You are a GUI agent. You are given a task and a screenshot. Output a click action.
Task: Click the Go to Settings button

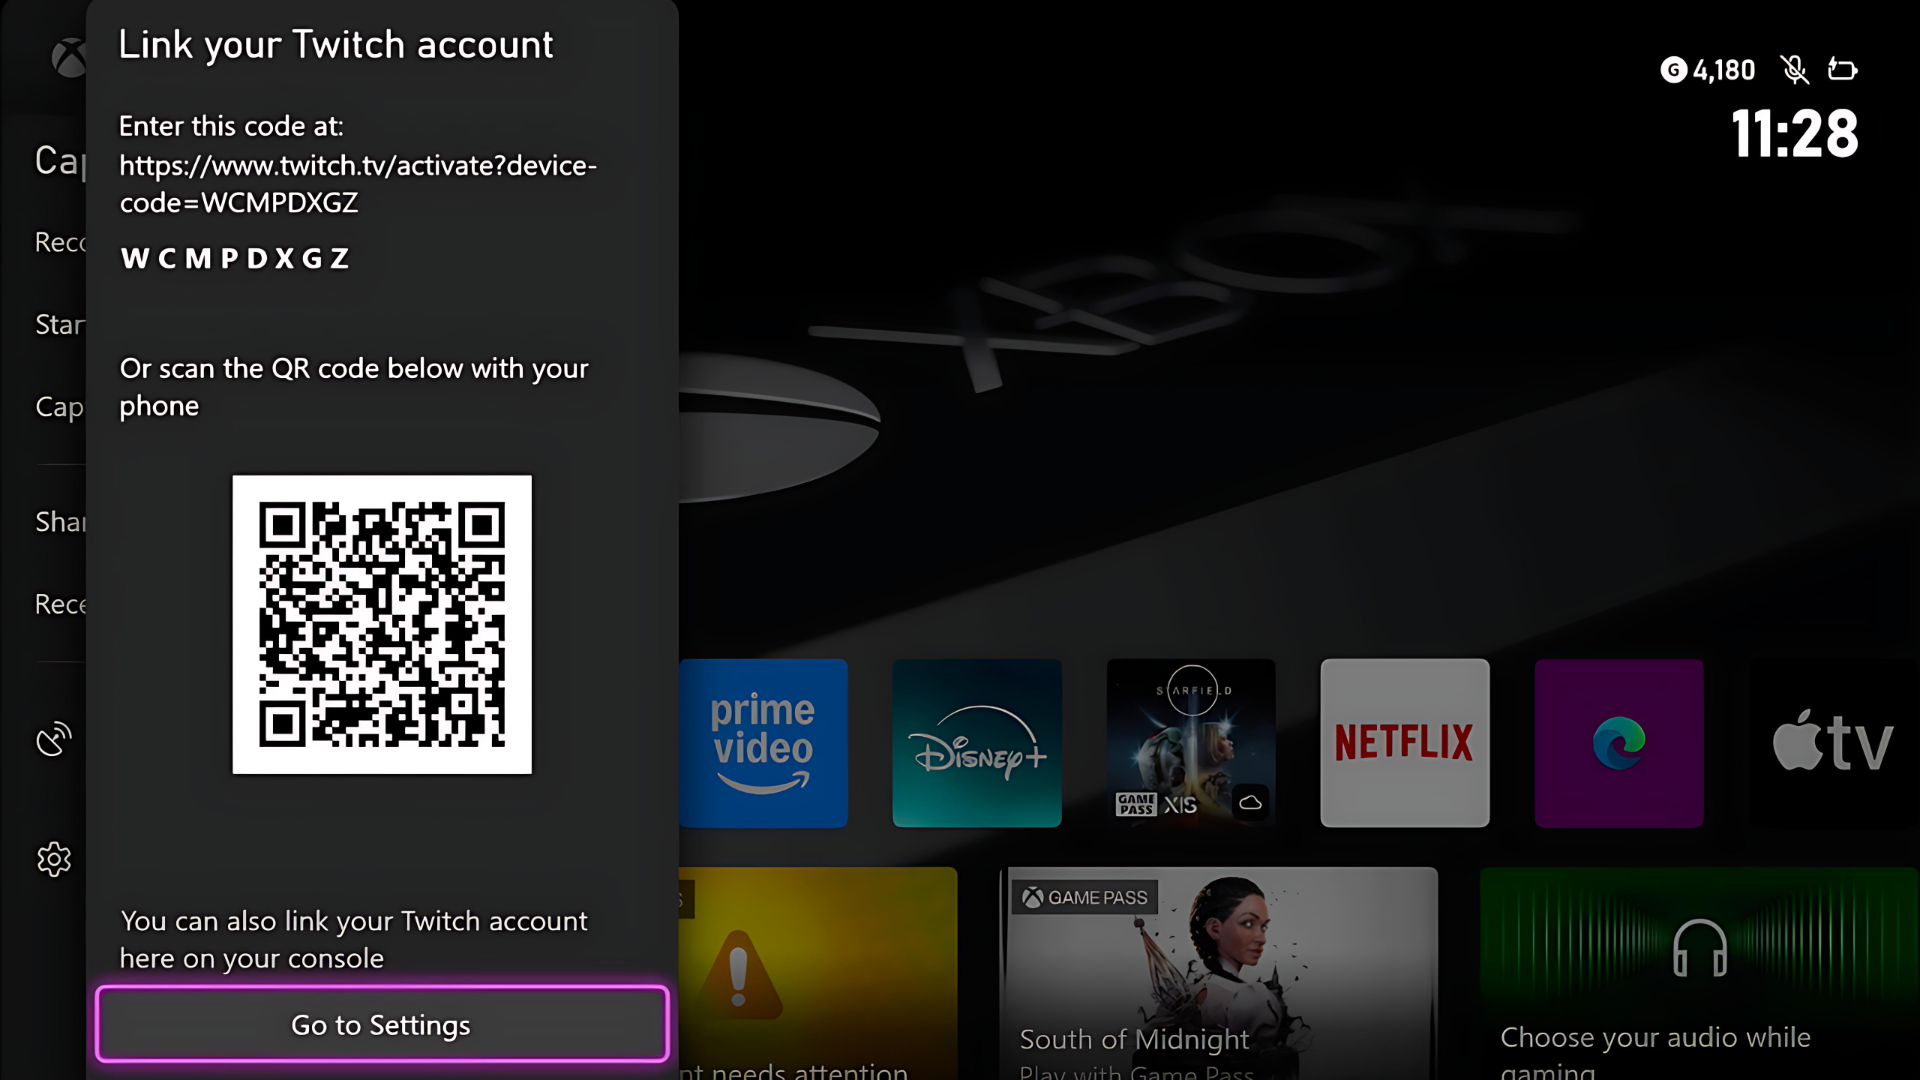pos(382,1024)
